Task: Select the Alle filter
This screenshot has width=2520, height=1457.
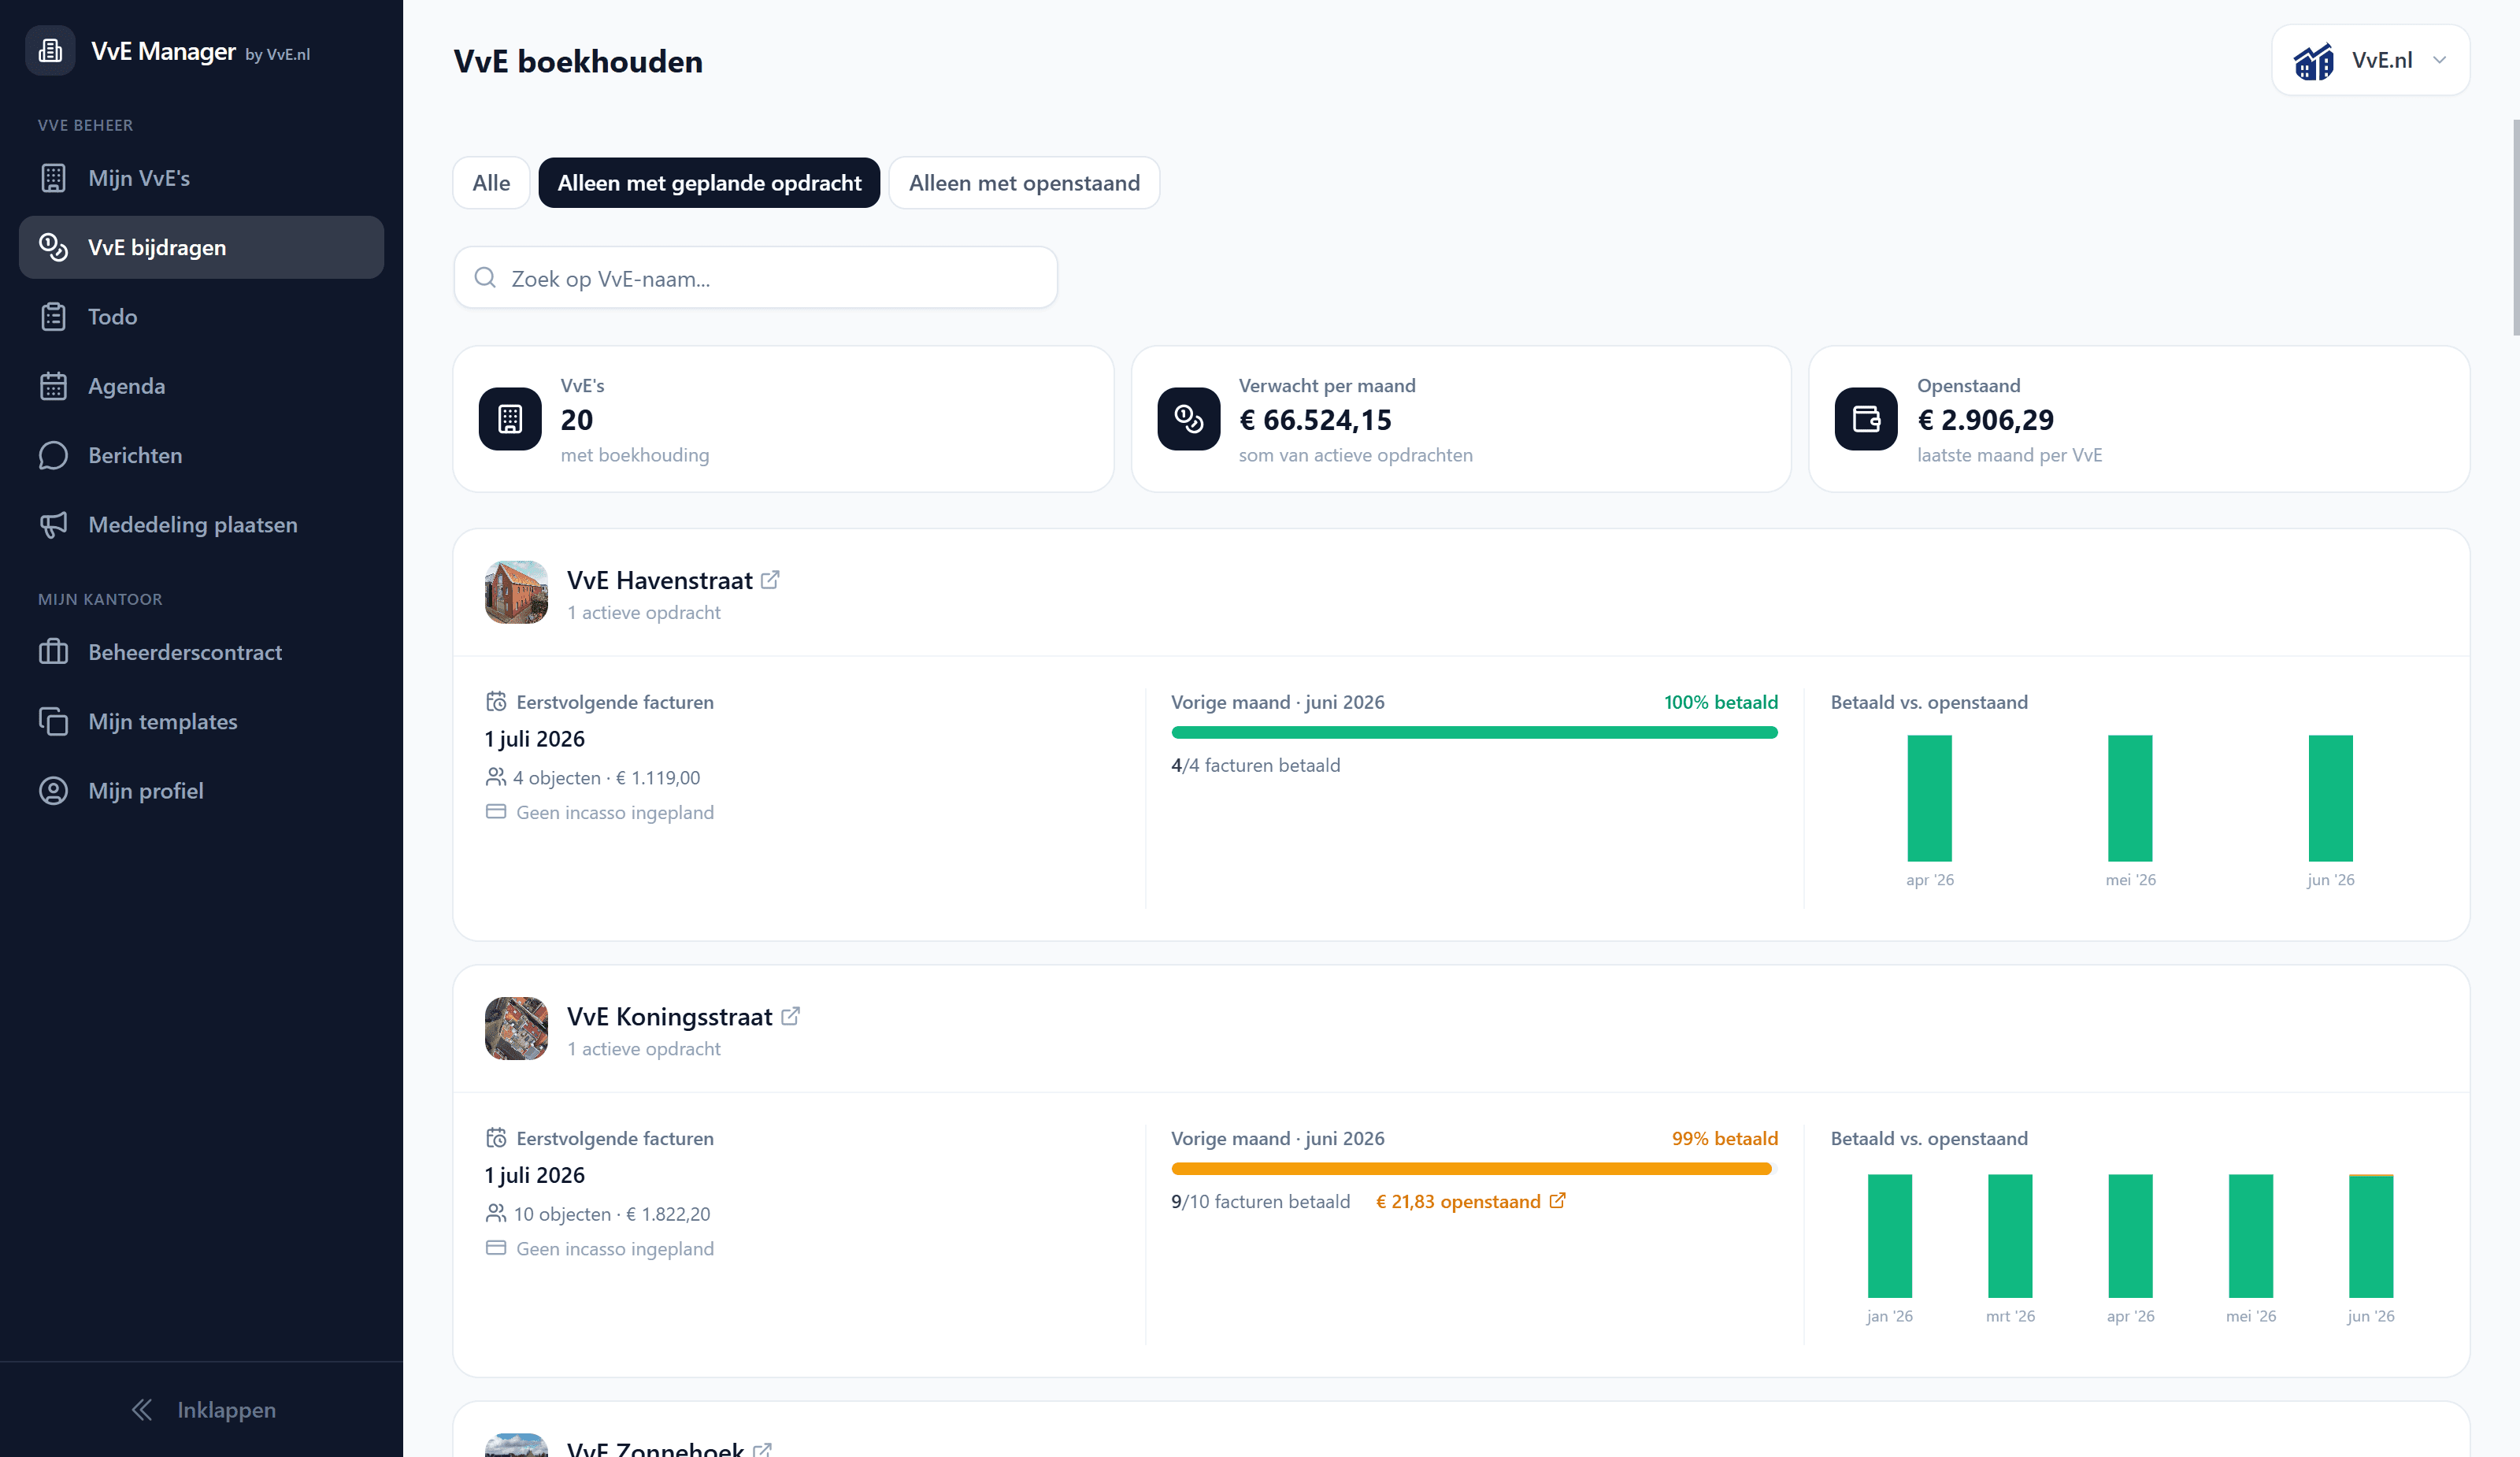Action: click(x=491, y=183)
